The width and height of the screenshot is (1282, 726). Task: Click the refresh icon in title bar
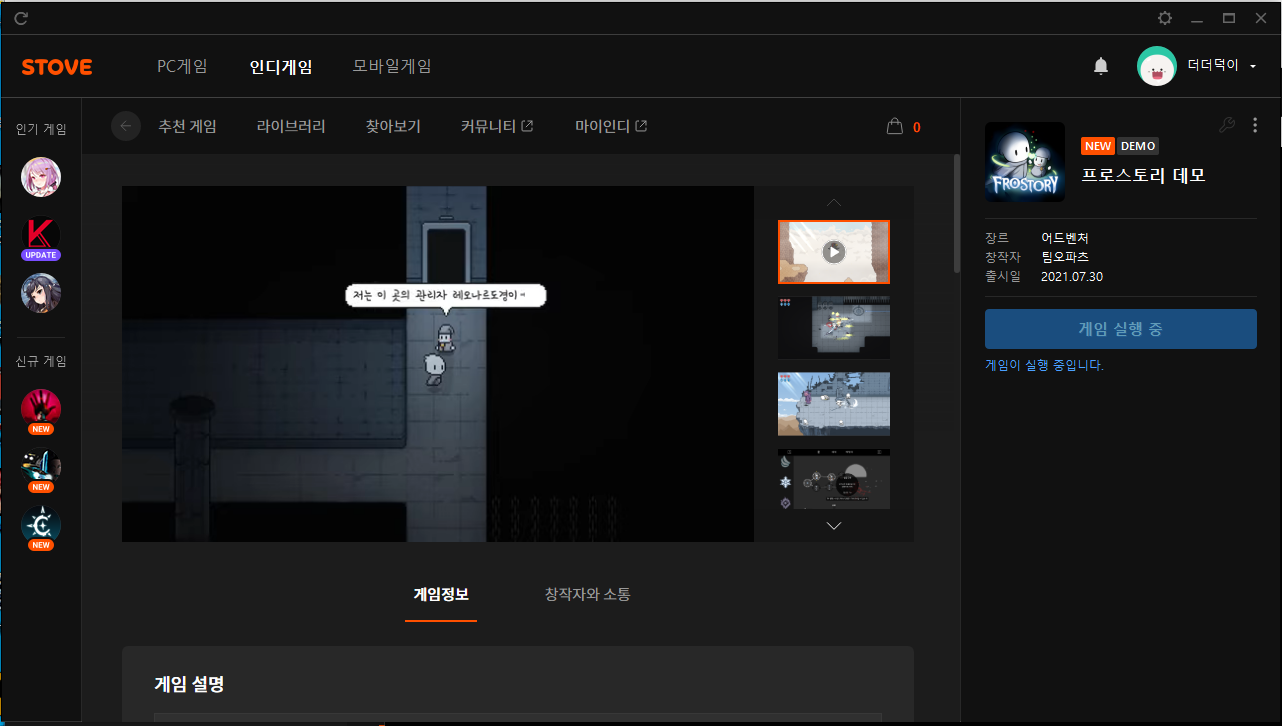[x=21, y=18]
